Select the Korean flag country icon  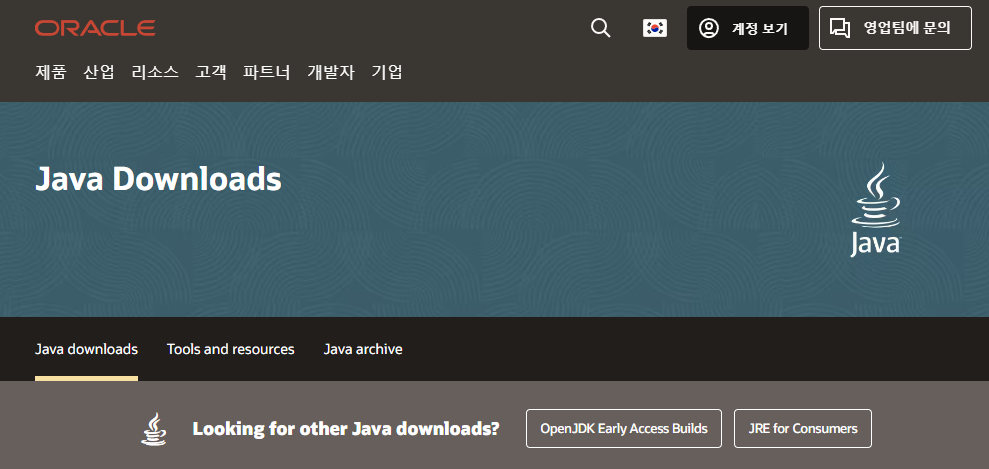(655, 28)
